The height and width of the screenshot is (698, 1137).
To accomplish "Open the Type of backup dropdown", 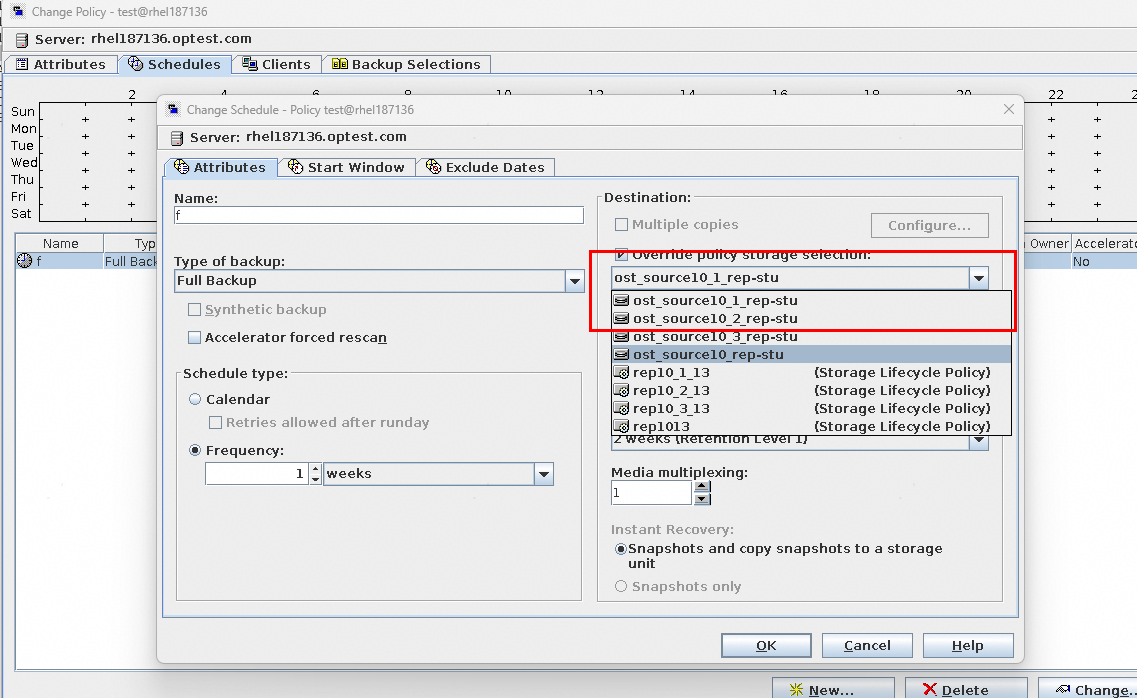I will [x=574, y=281].
